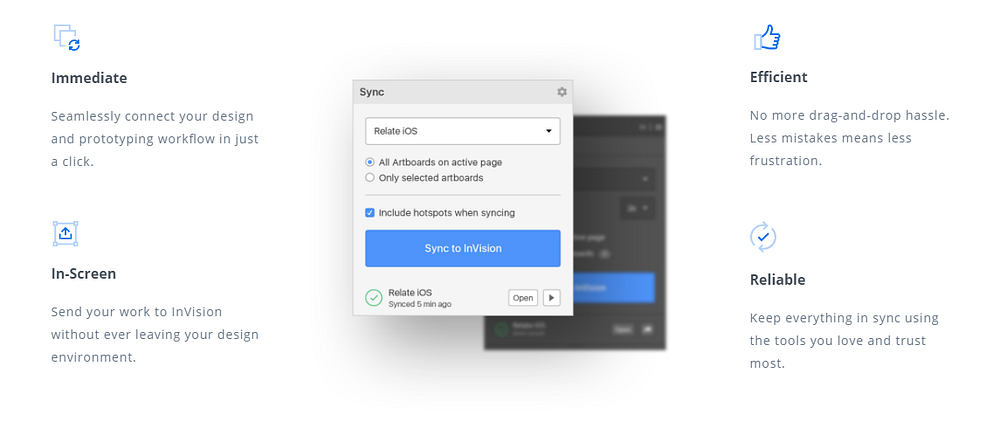Viewport: 1000px width, 429px height.
Task: Click the play button beside Open
Action: 552,298
